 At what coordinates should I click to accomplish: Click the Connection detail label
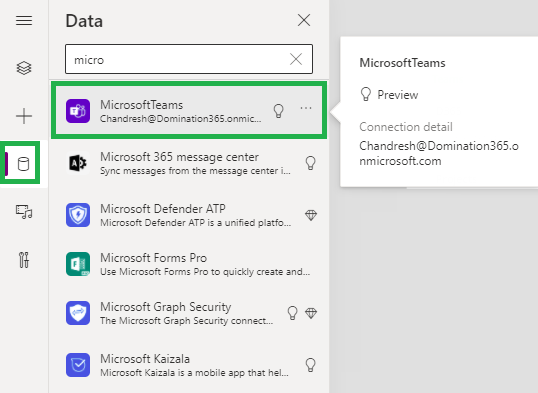[406, 127]
